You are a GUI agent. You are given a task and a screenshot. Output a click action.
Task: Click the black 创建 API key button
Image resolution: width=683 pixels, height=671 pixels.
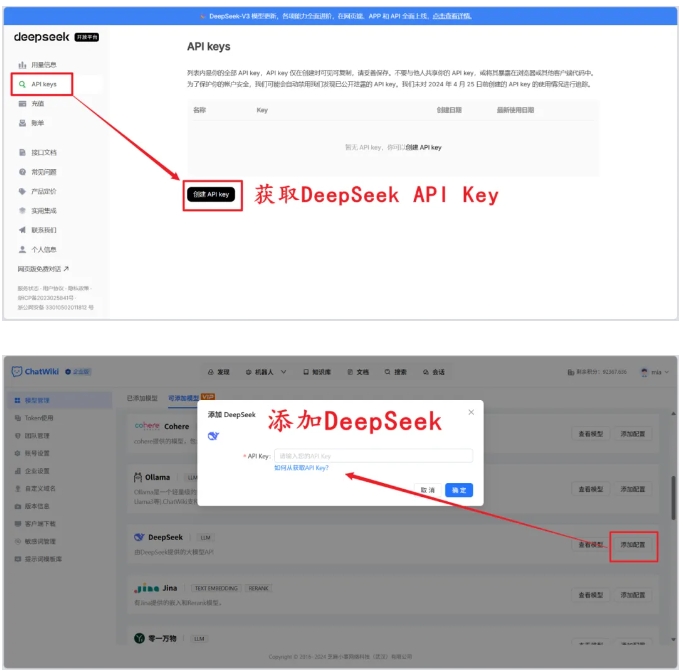click(x=211, y=194)
